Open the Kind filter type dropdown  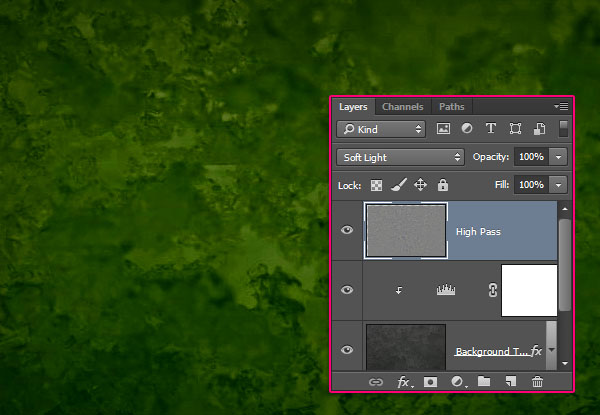tap(380, 129)
